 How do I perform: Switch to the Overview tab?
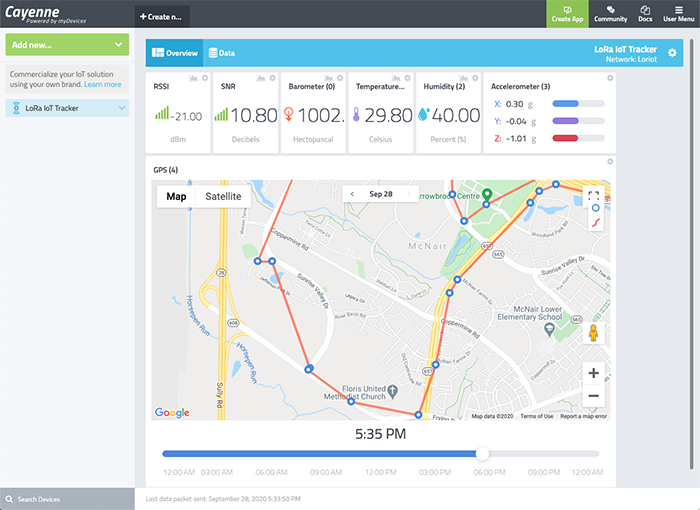175,53
